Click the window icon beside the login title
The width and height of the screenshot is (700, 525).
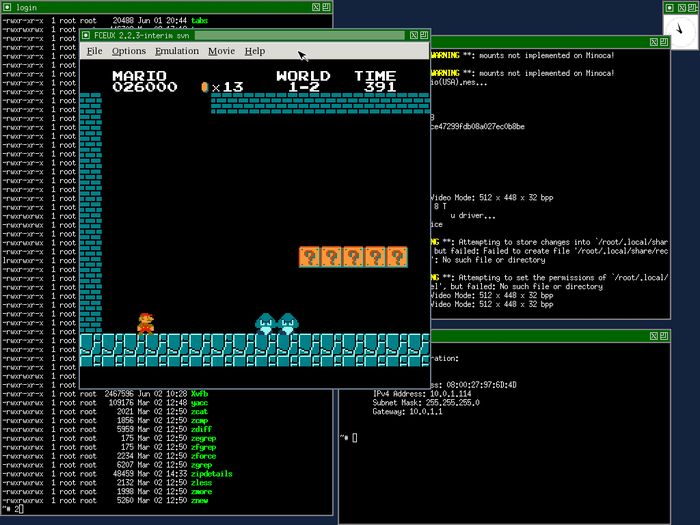[x=8, y=7]
